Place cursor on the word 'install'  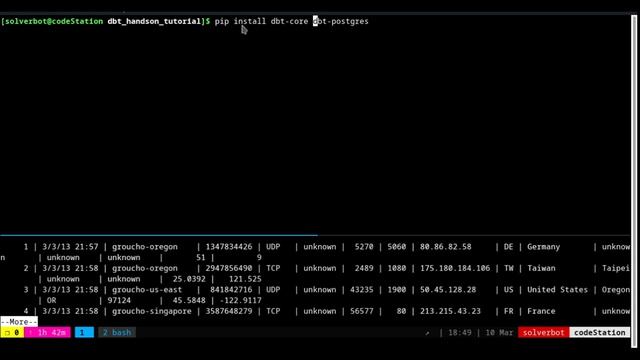(250, 21)
